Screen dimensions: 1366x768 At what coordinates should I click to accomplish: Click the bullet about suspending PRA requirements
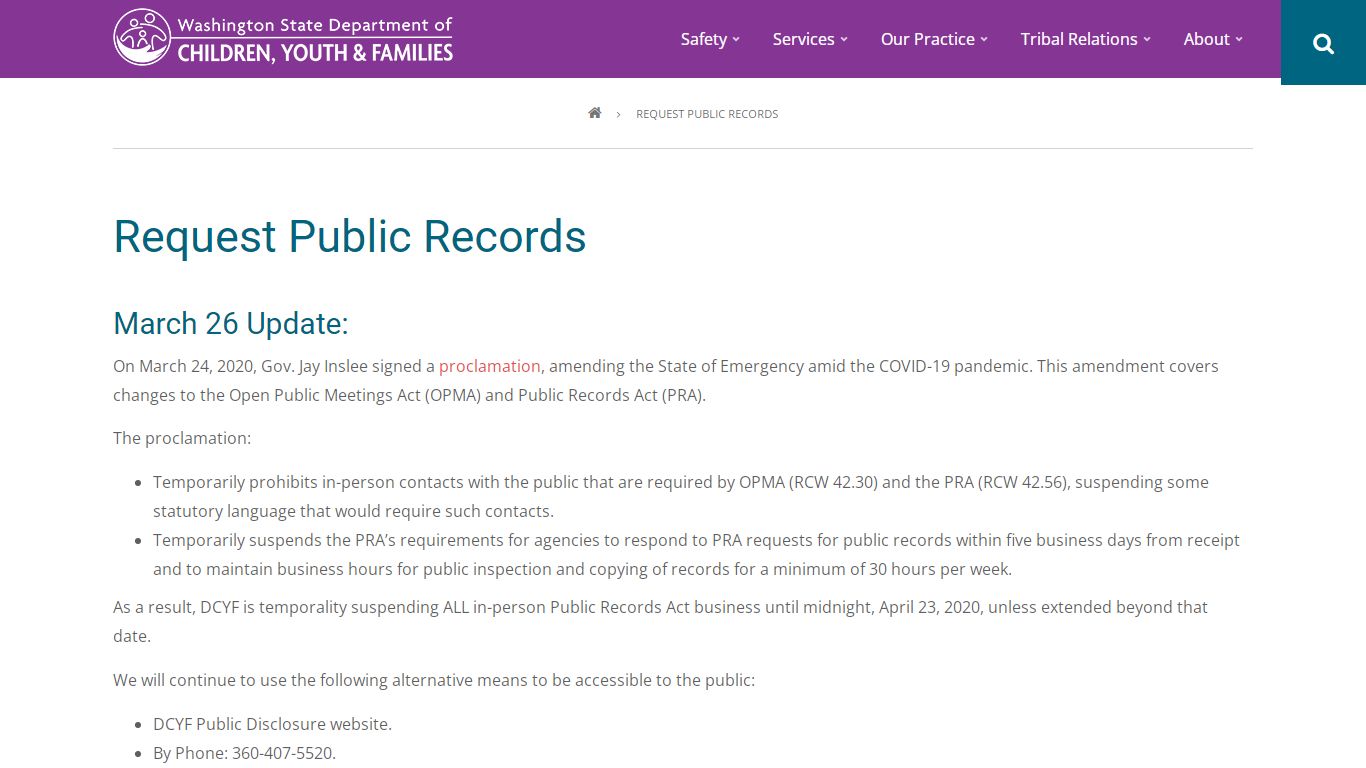(x=696, y=554)
